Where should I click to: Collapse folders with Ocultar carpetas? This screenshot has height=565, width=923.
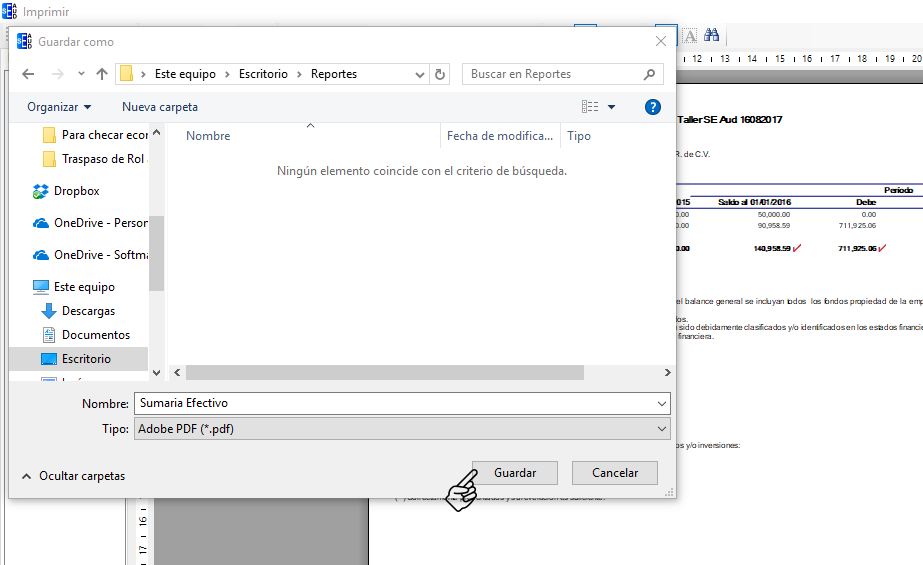pyautogui.click(x=73, y=476)
